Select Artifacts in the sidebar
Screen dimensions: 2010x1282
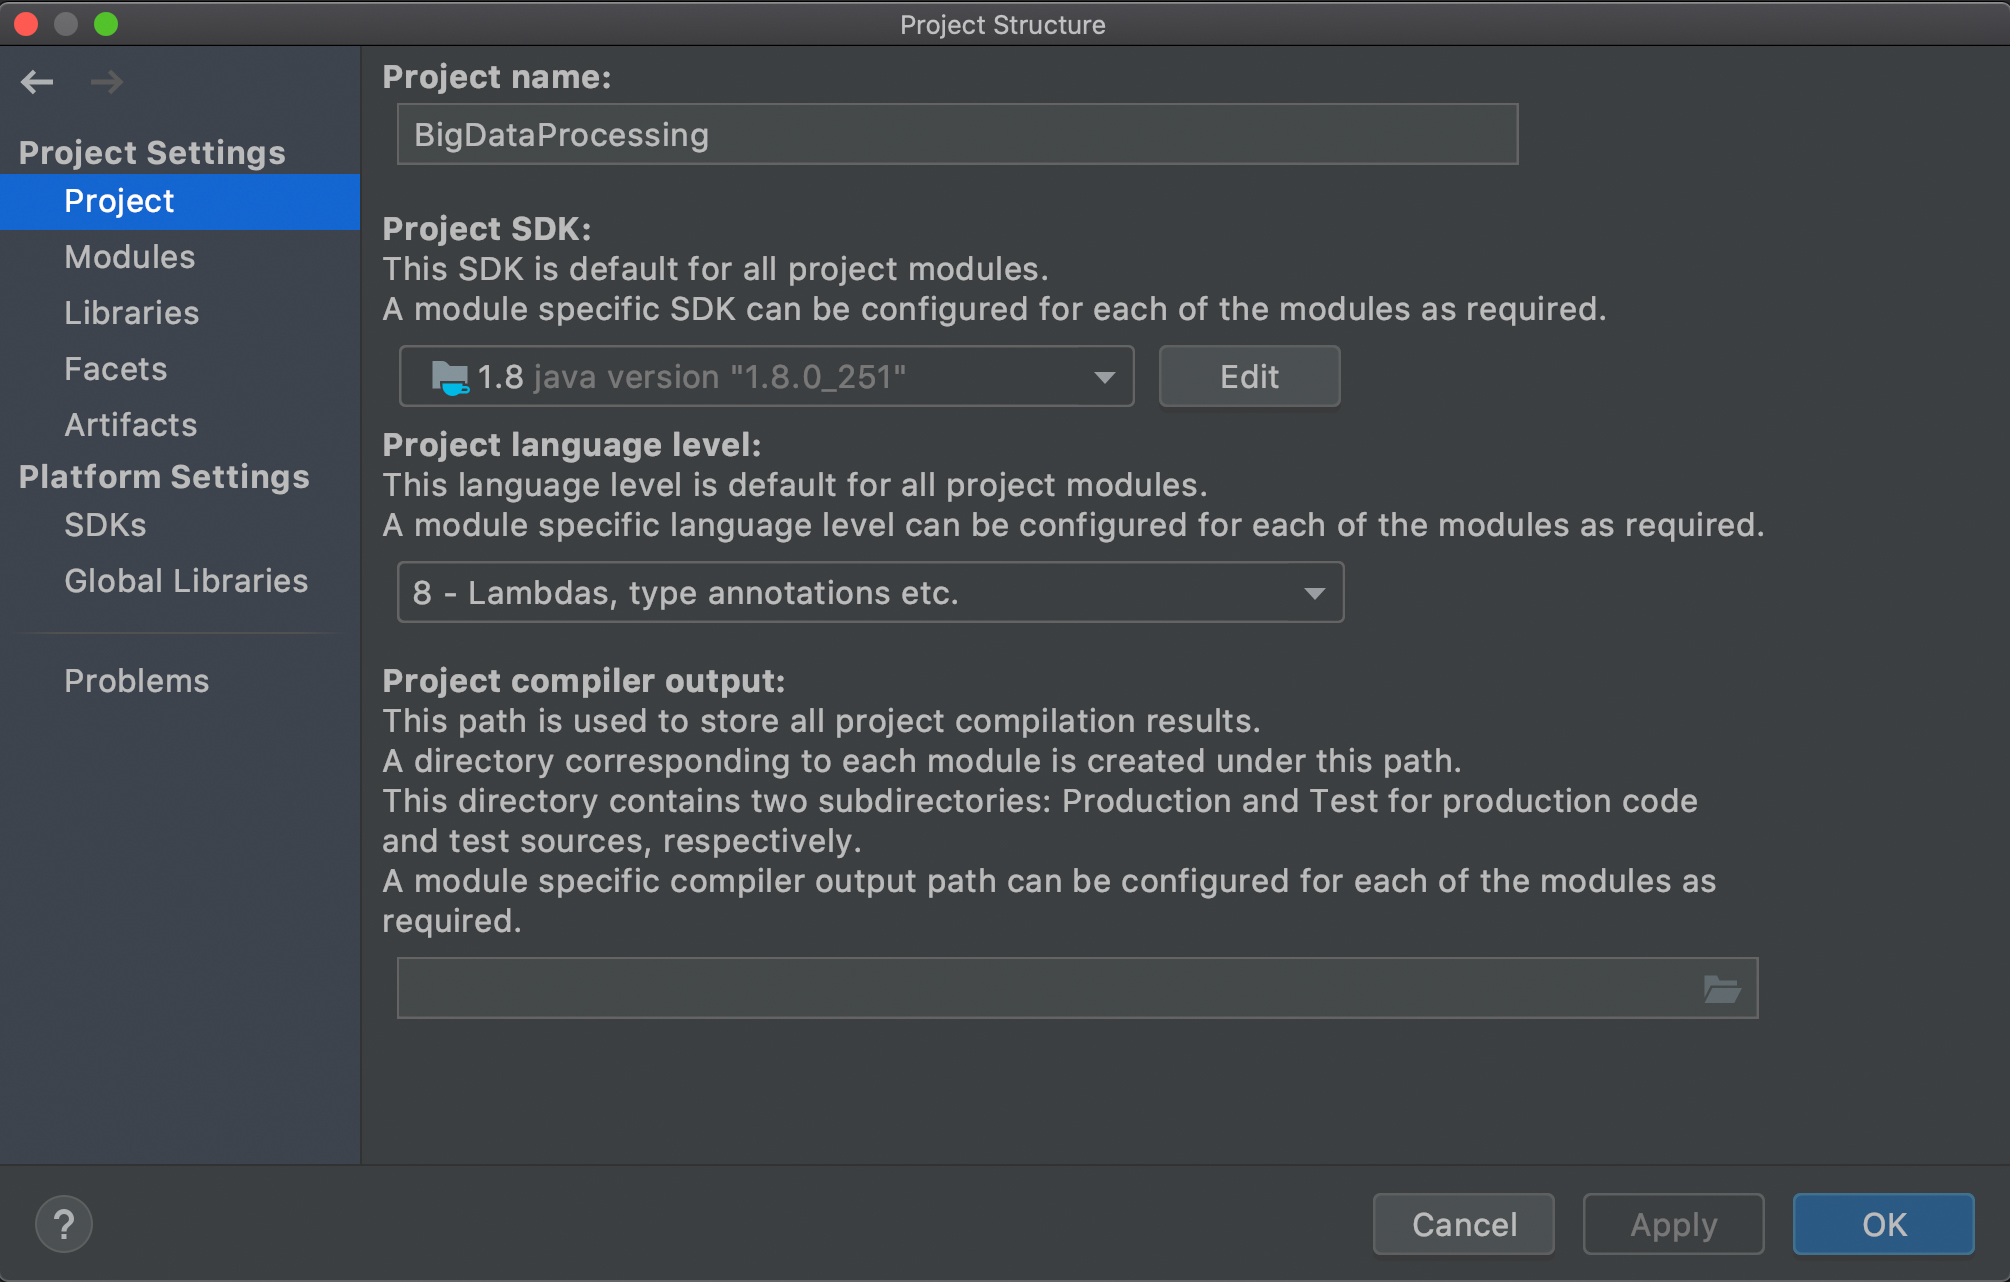pos(131,425)
